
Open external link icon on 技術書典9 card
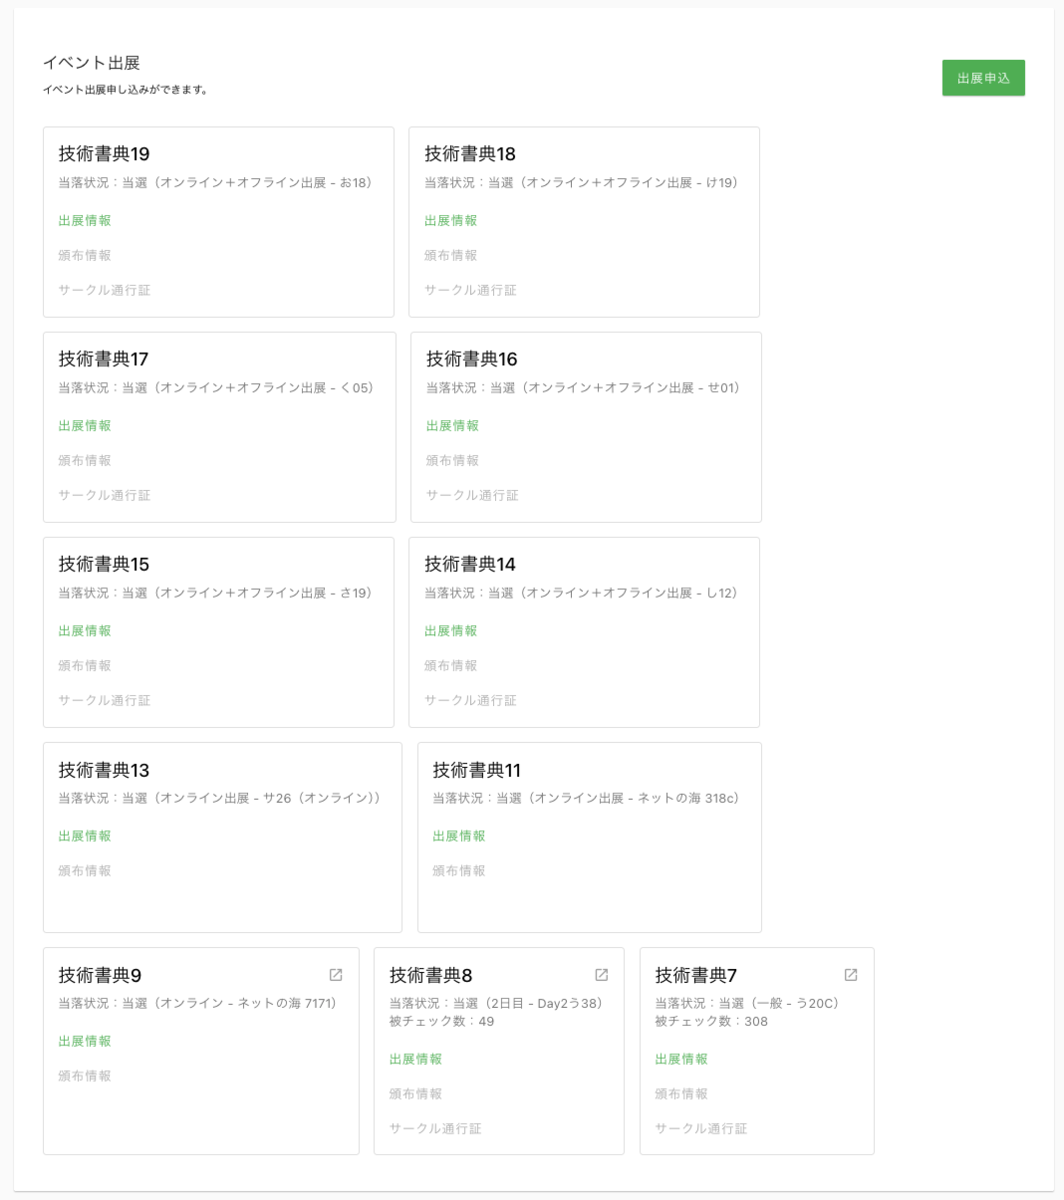point(336,975)
